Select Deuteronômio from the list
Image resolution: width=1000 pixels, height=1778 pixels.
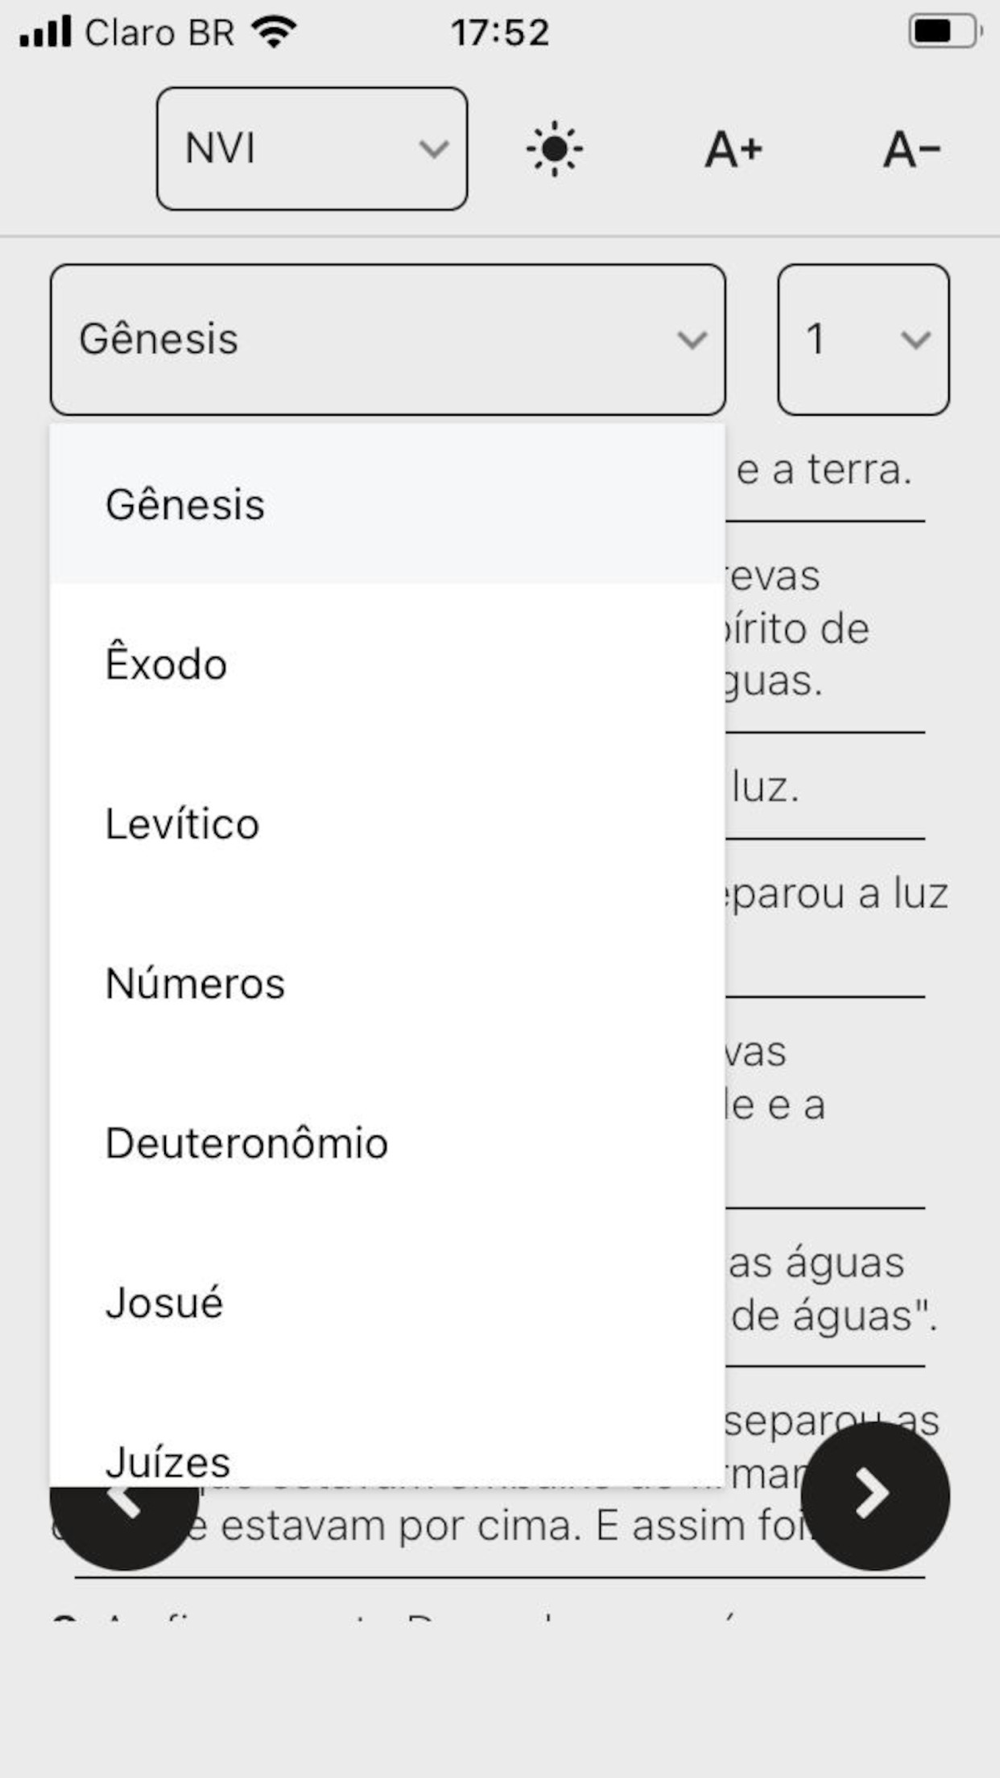coord(247,1144)
